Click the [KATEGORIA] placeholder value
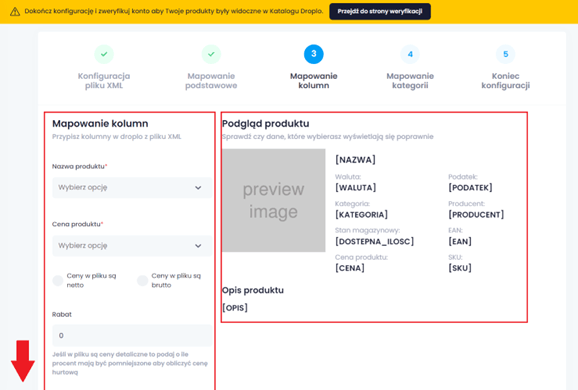The height and width of the screenshot is (390, 578). [361, 215]
